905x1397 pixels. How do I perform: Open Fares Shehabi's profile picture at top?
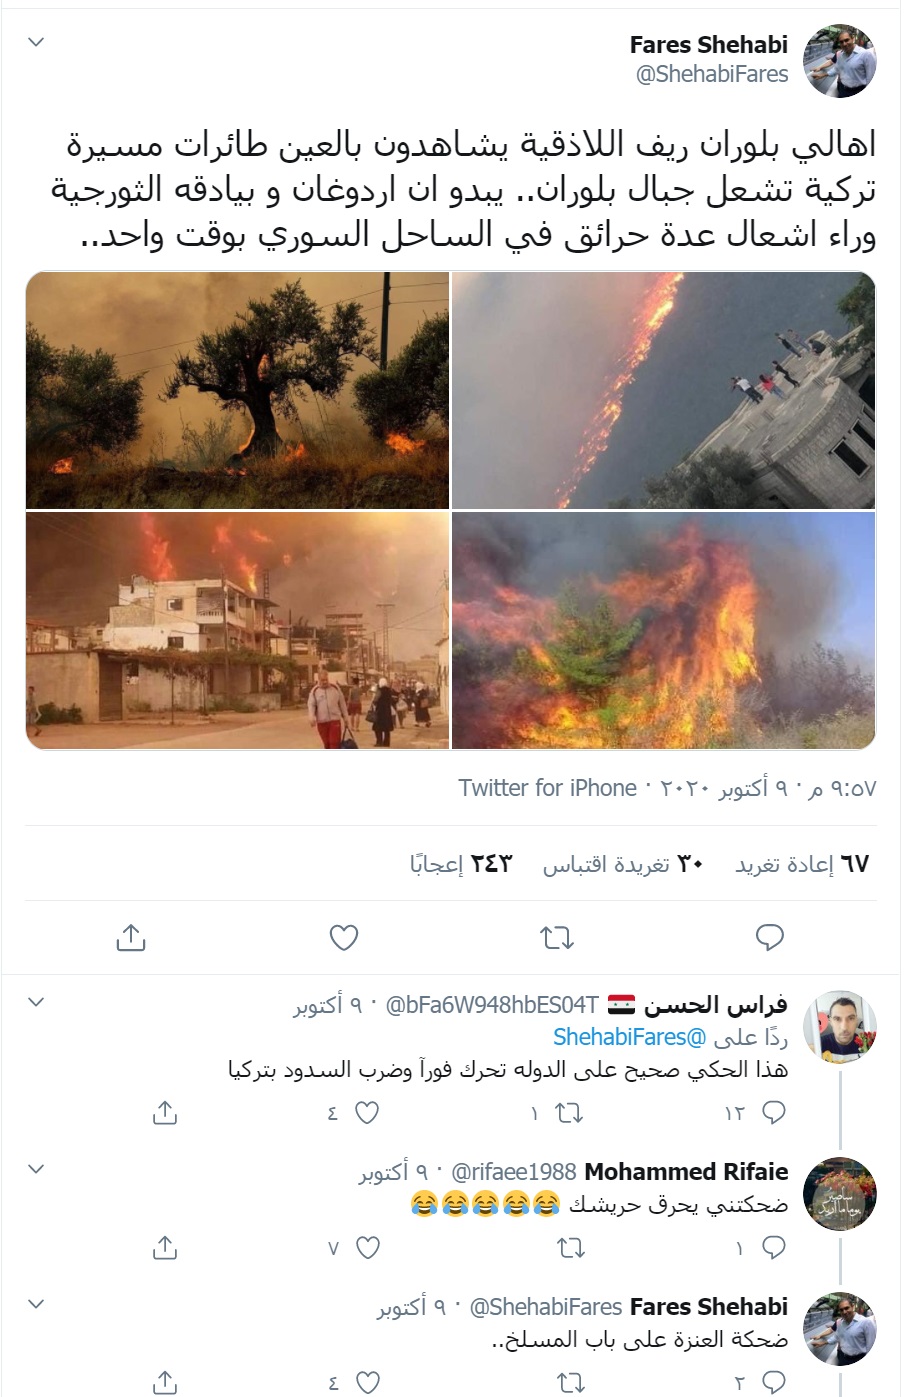(840, 60)
